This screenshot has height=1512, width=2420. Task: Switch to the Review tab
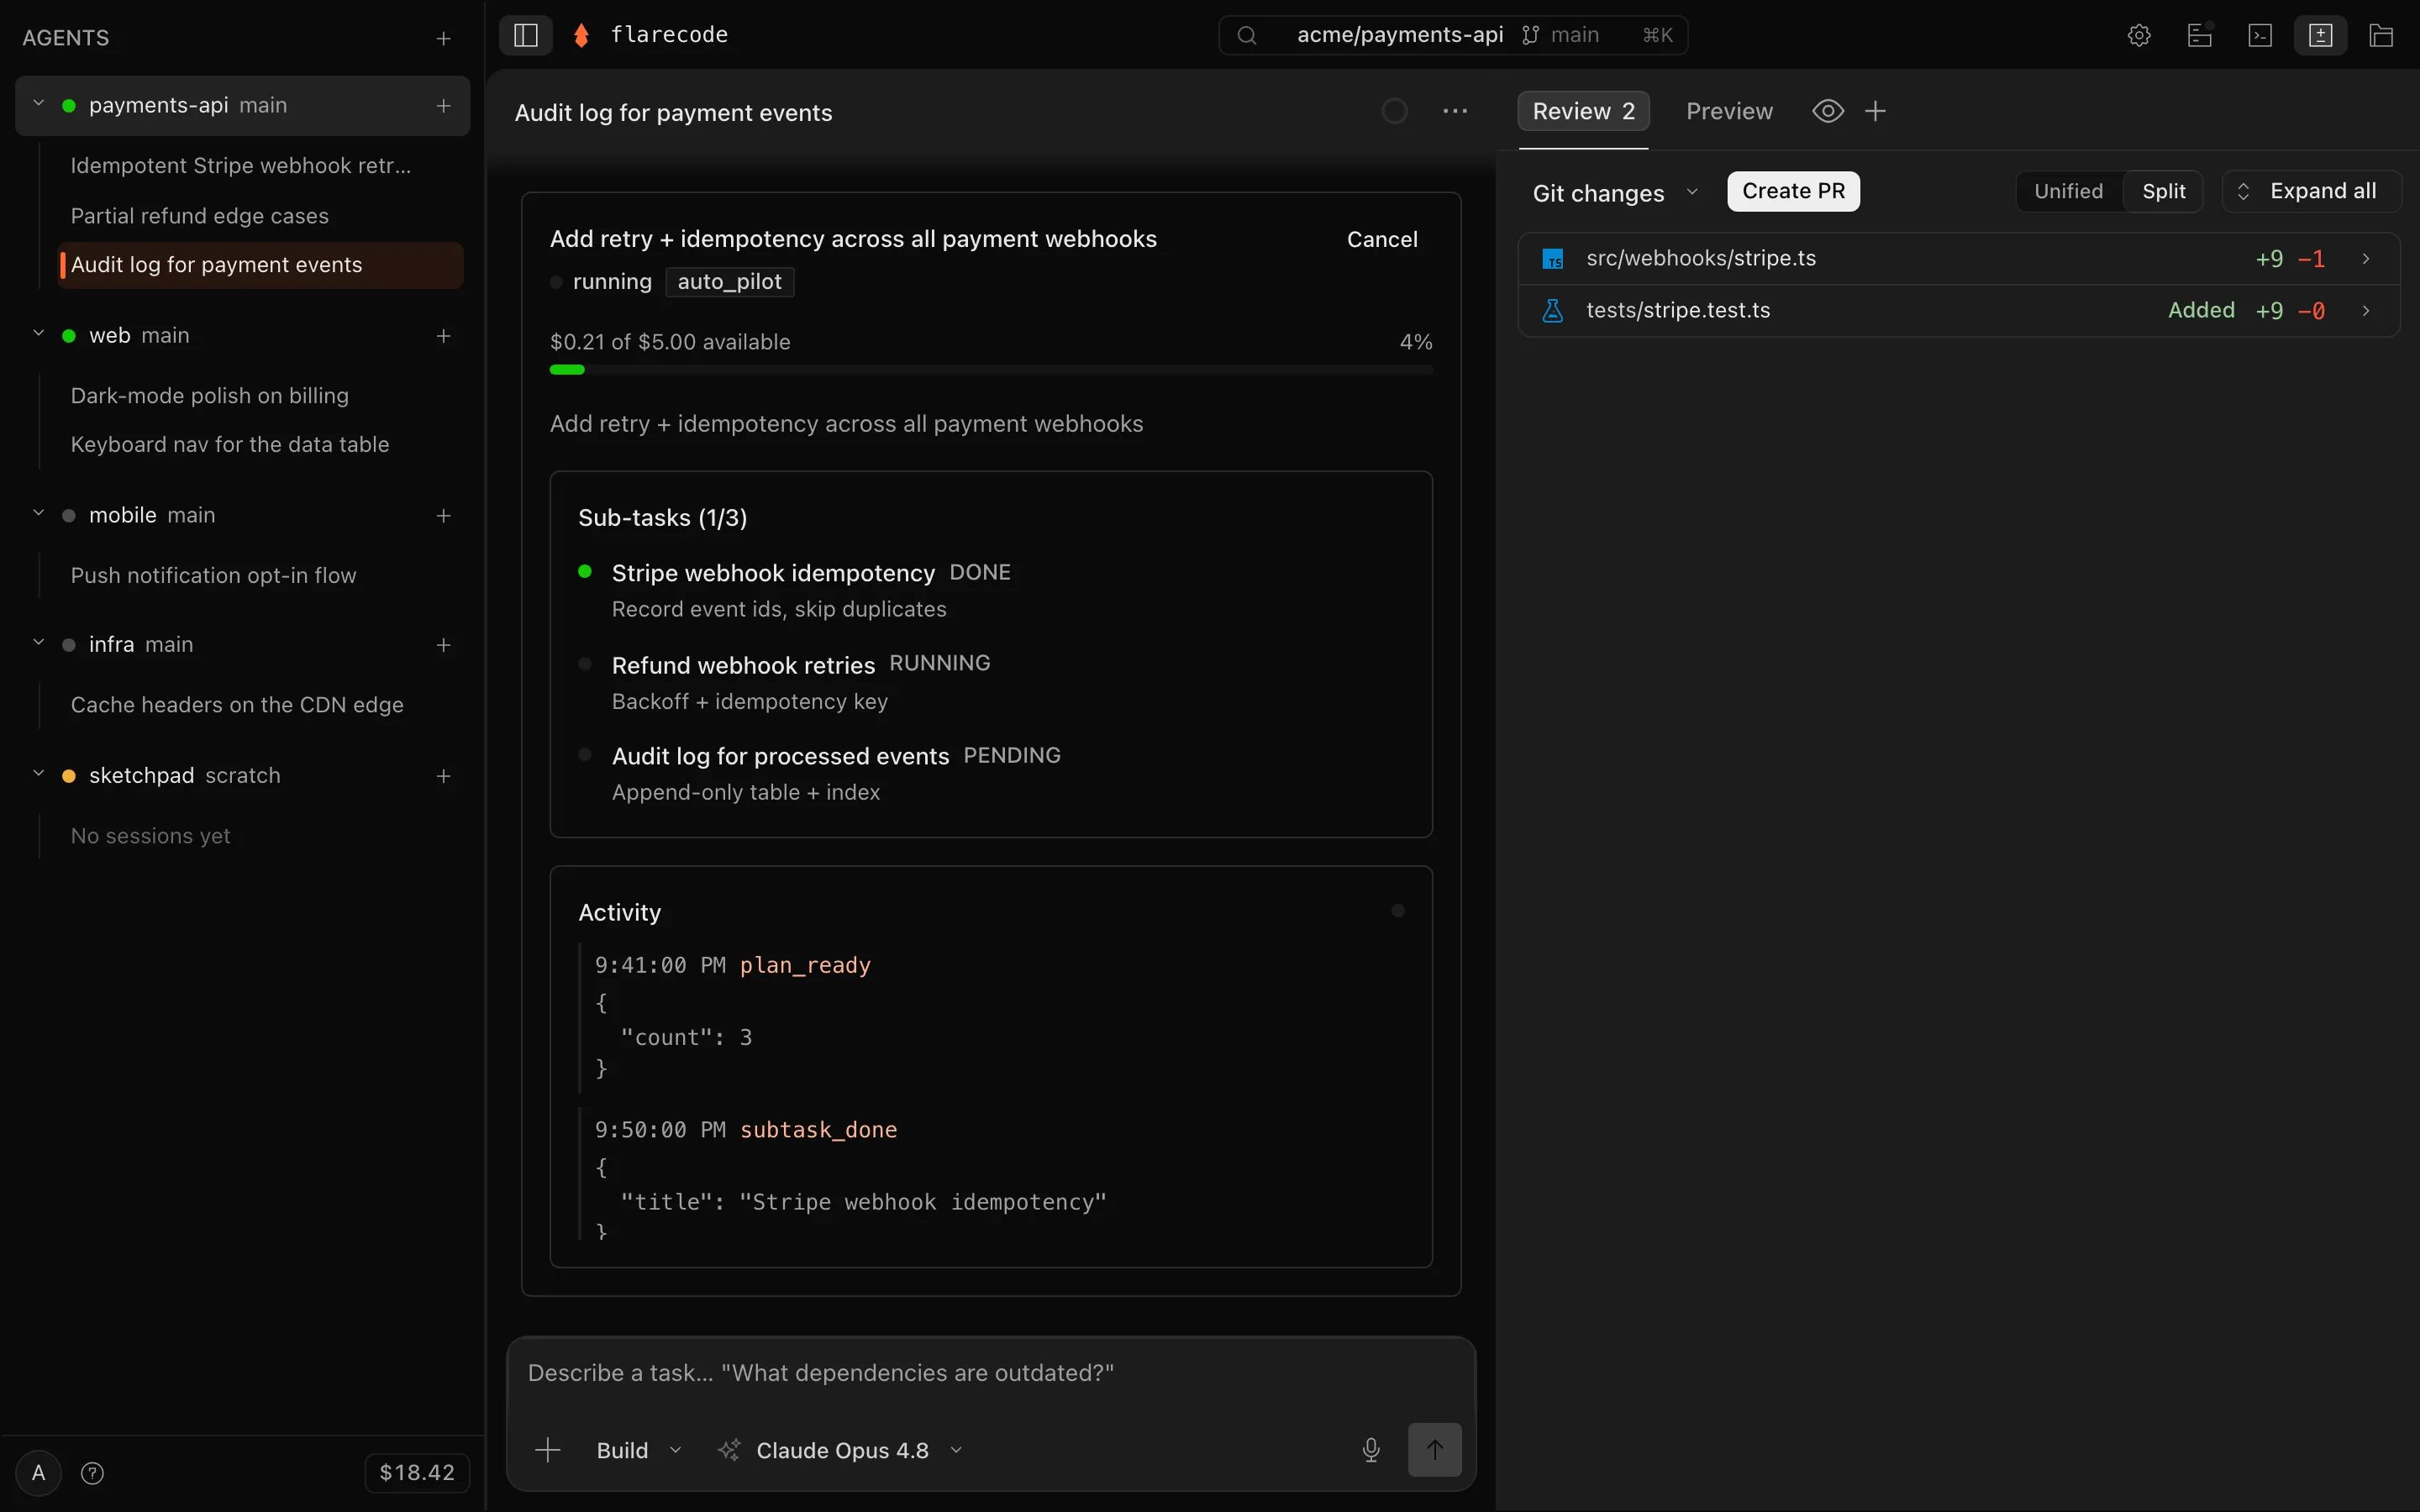pos(1583,111)
